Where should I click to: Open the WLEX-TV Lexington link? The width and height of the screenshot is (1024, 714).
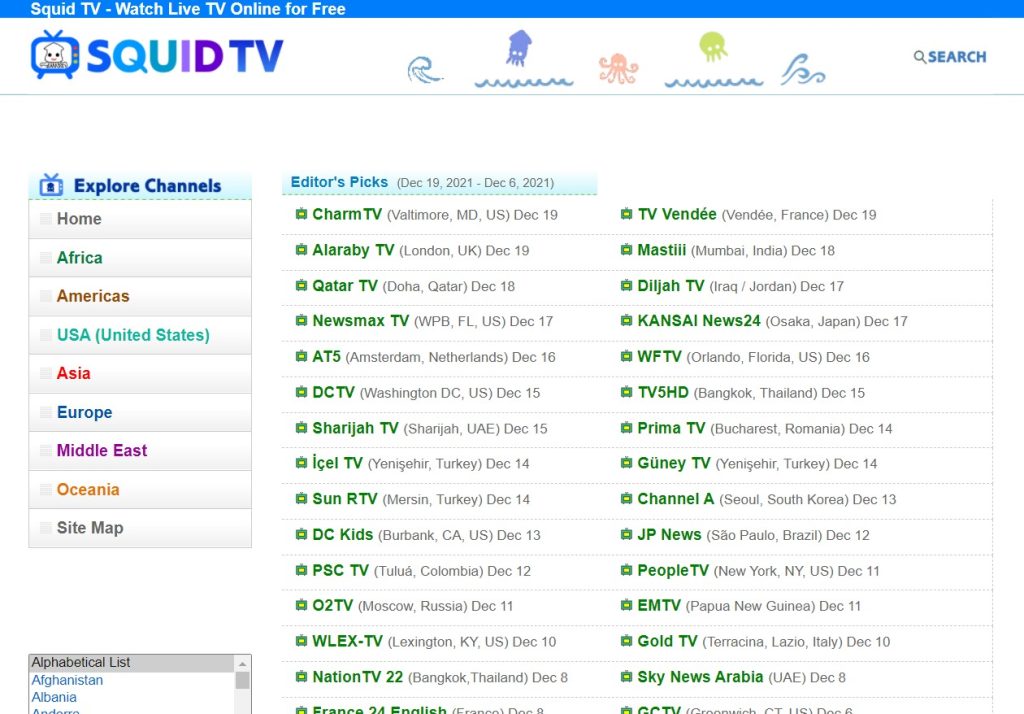(347, 641)
